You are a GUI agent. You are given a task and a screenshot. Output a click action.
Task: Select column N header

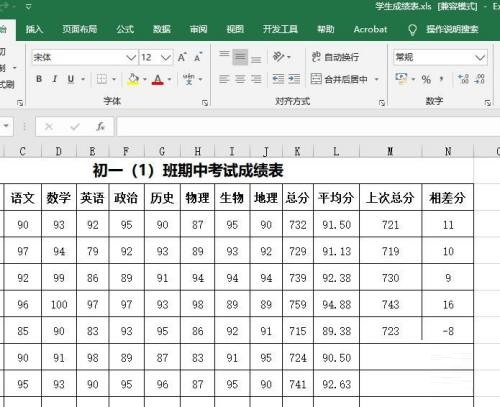click(448, 152)
